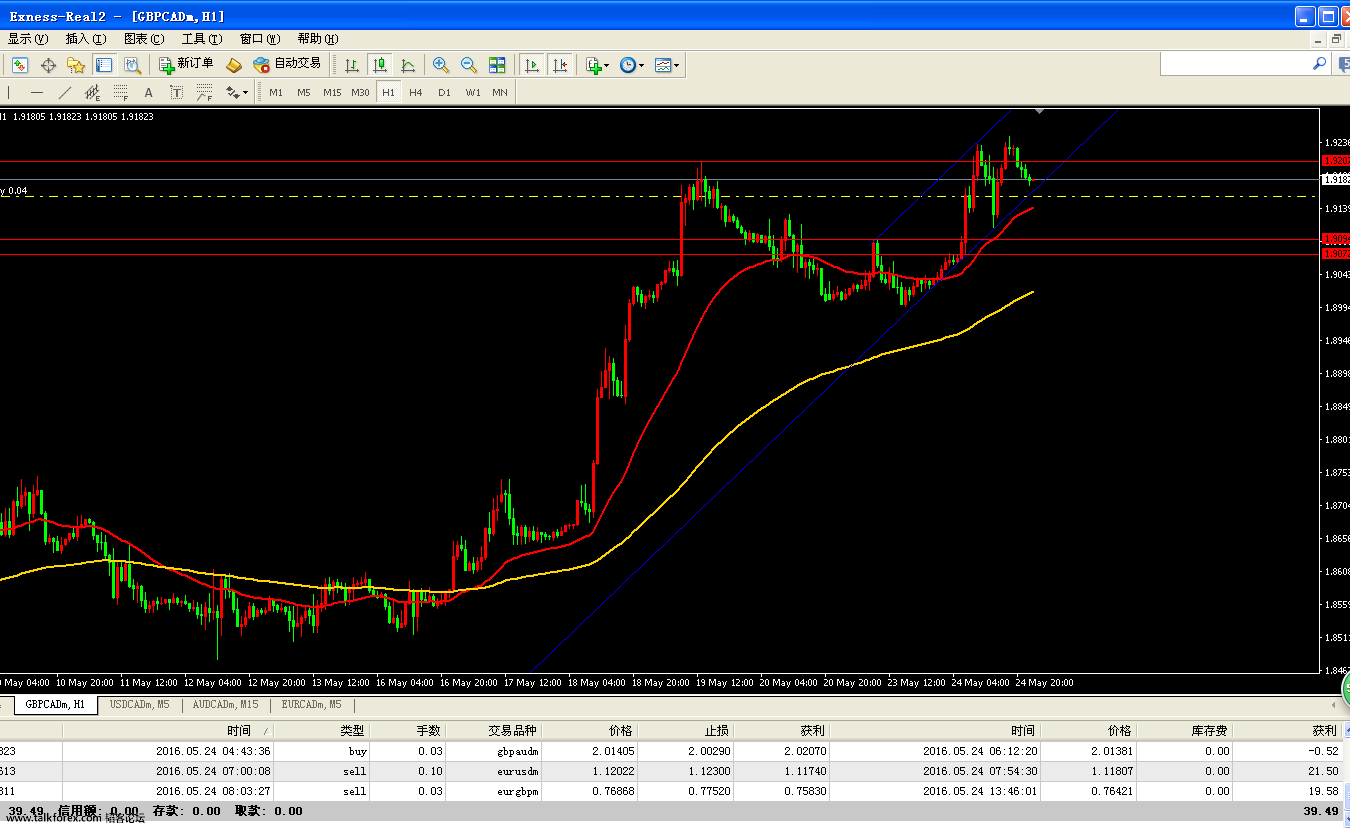This screenshot has height=828, width=1350.
Task: Sort by the 手数 column header
Action: click(407, 731)
